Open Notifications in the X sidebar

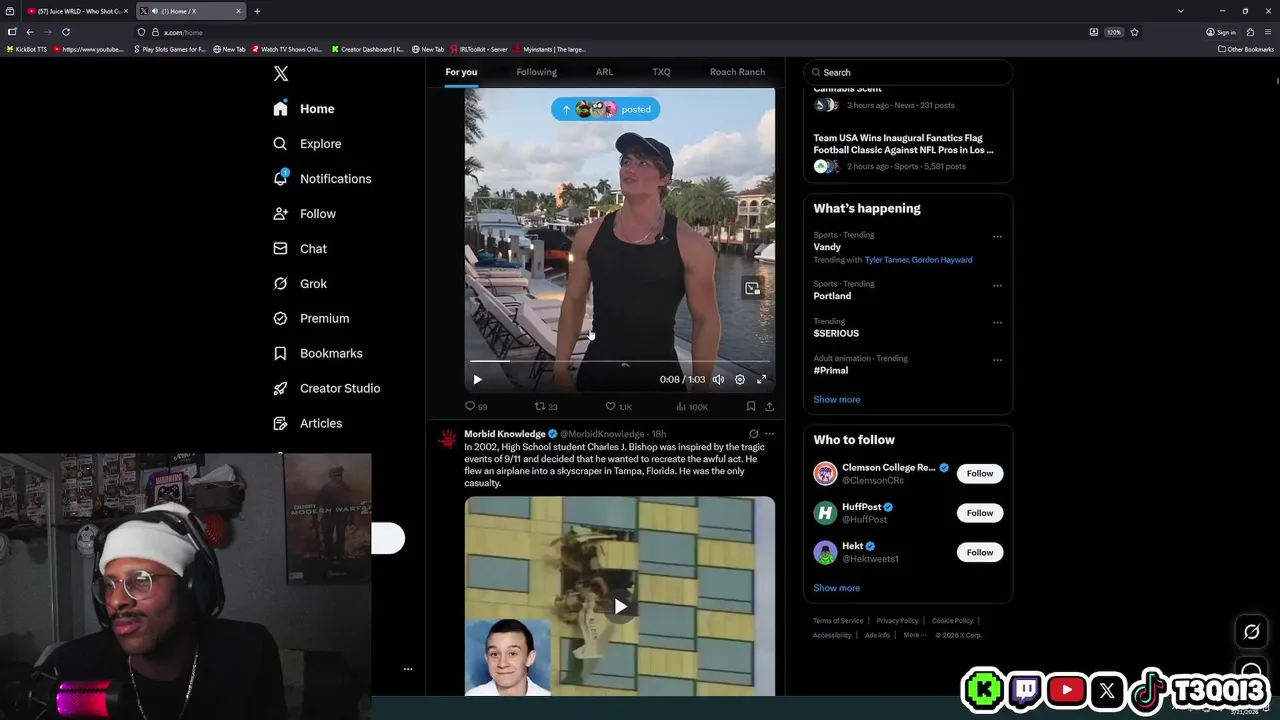(322, 179)
